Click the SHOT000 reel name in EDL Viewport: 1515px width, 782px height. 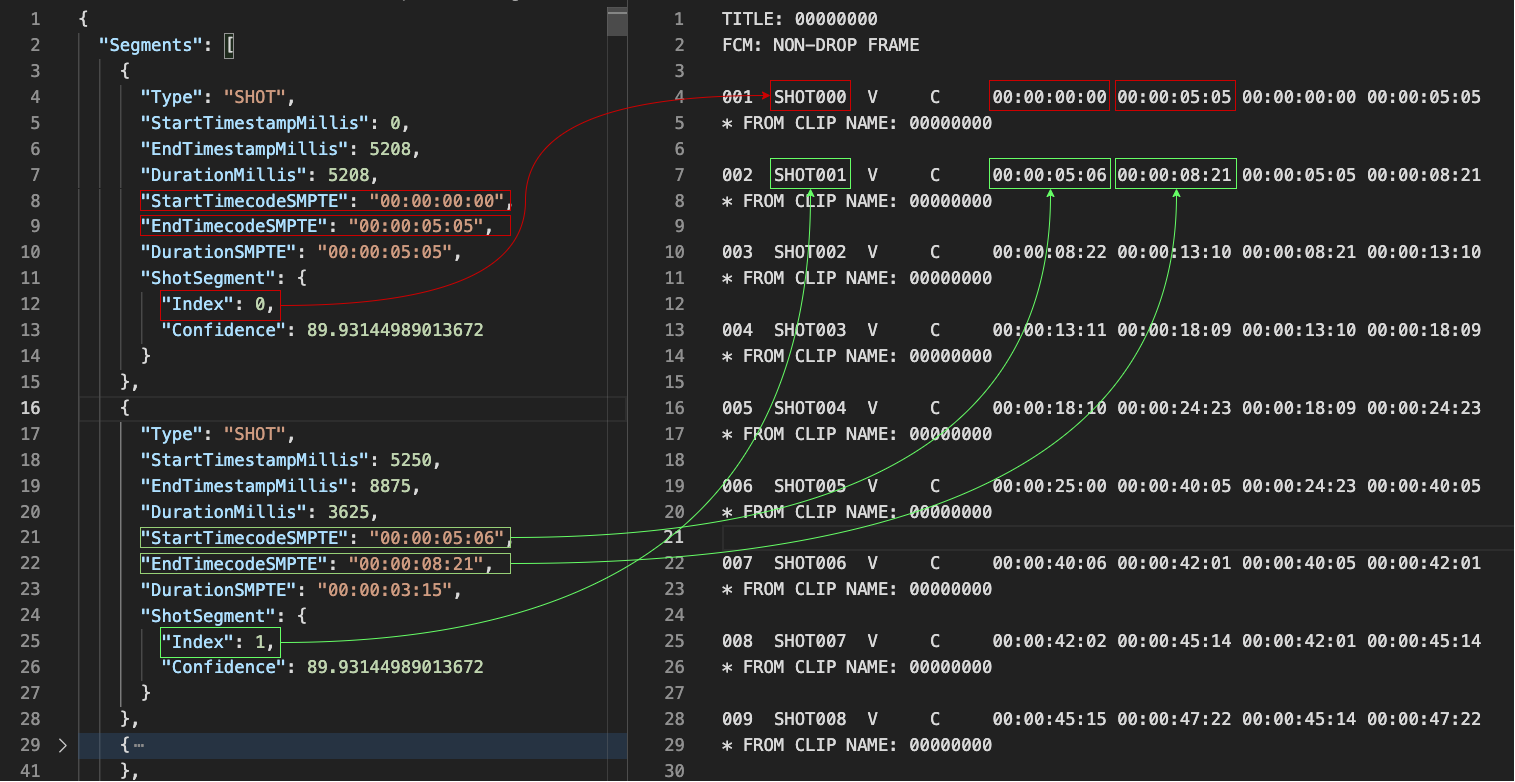coord(810,97)
